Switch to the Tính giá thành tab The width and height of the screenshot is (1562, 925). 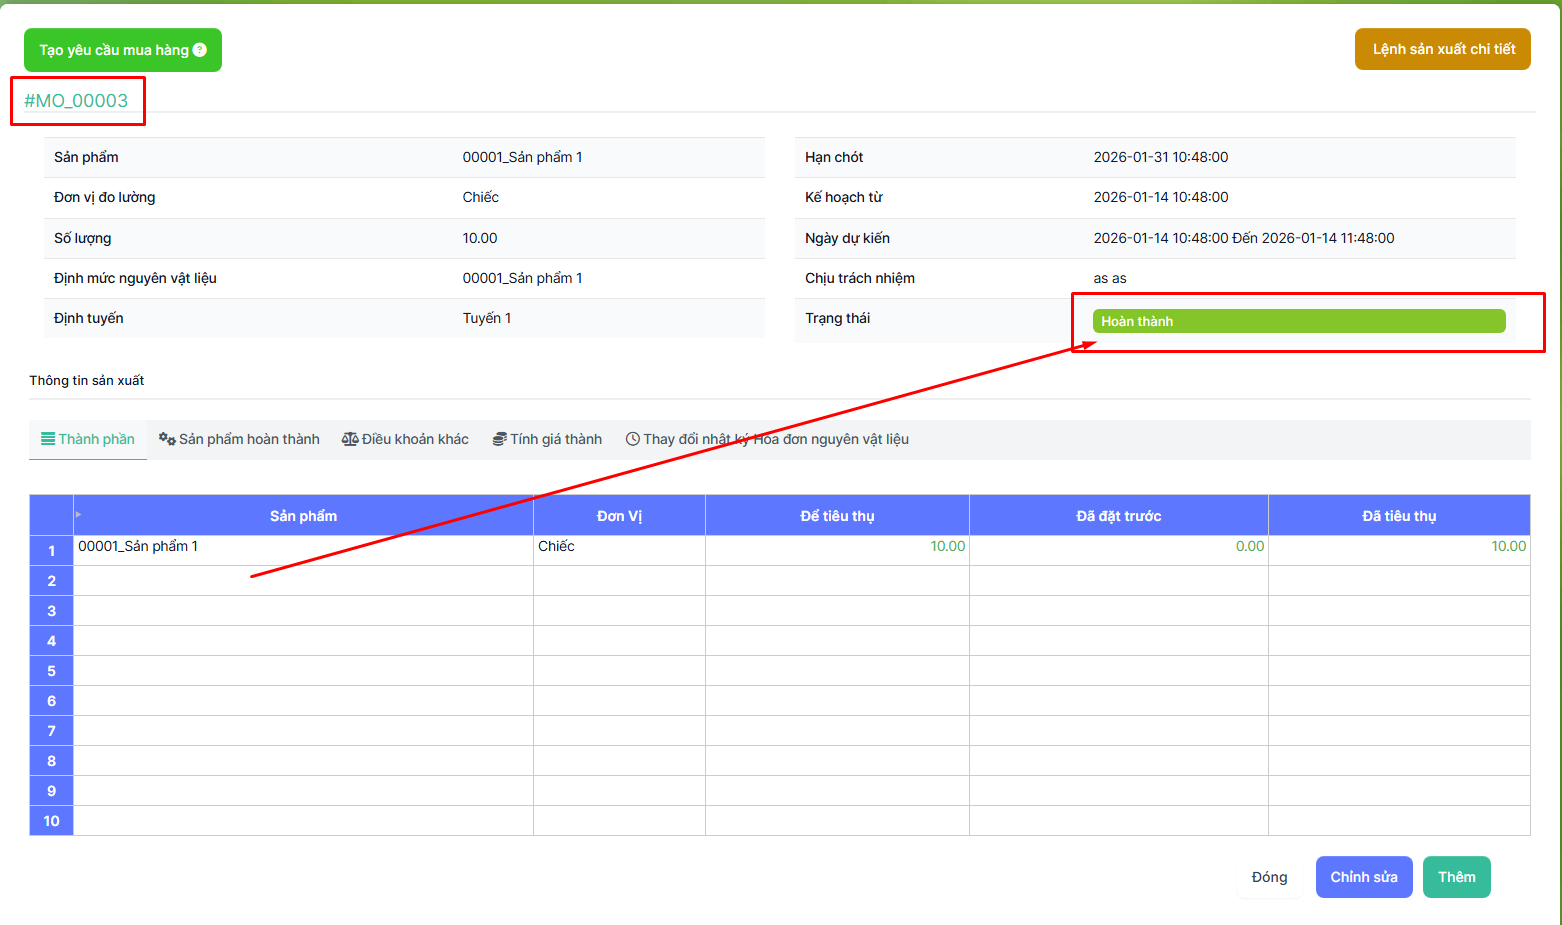(x=556, y=439)
